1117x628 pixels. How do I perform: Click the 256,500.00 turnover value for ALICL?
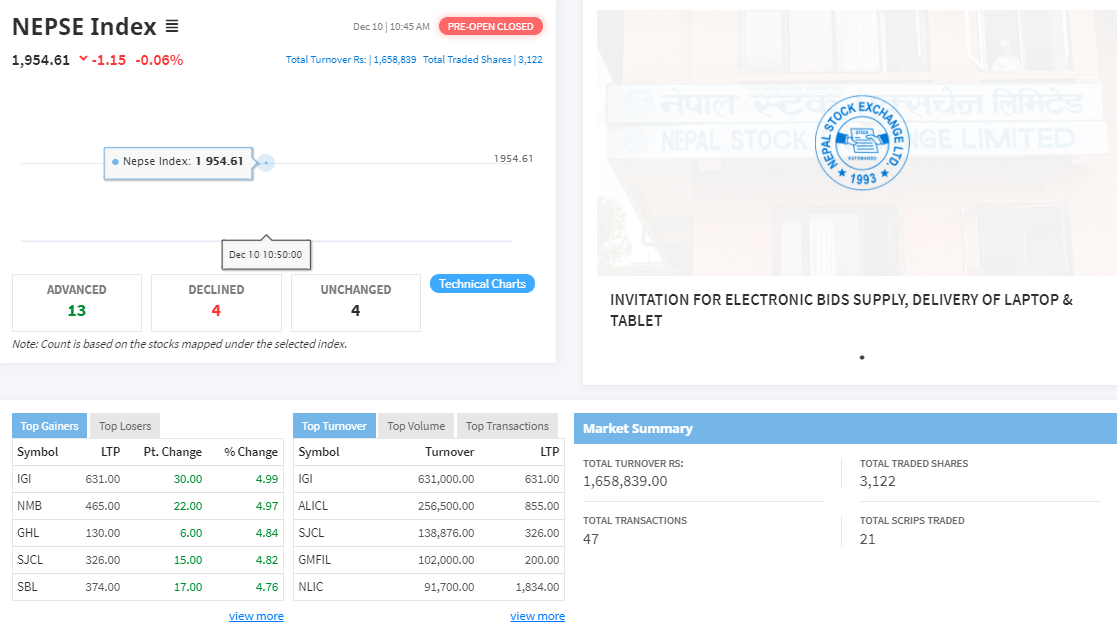pyautogui.click(x=446, y=506)
